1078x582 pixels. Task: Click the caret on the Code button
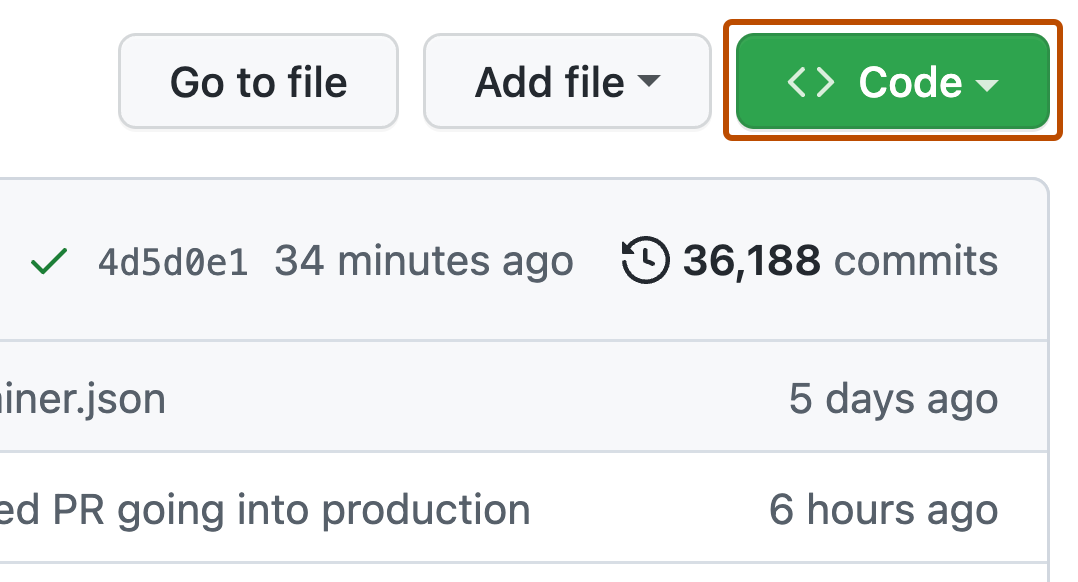pyautogui.click(x=985, y=84)
